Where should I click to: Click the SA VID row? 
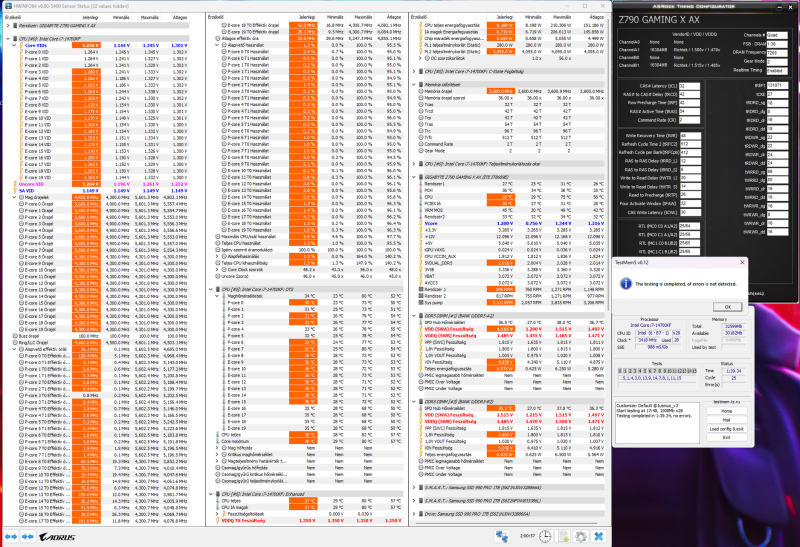click(x=97, y=190)
